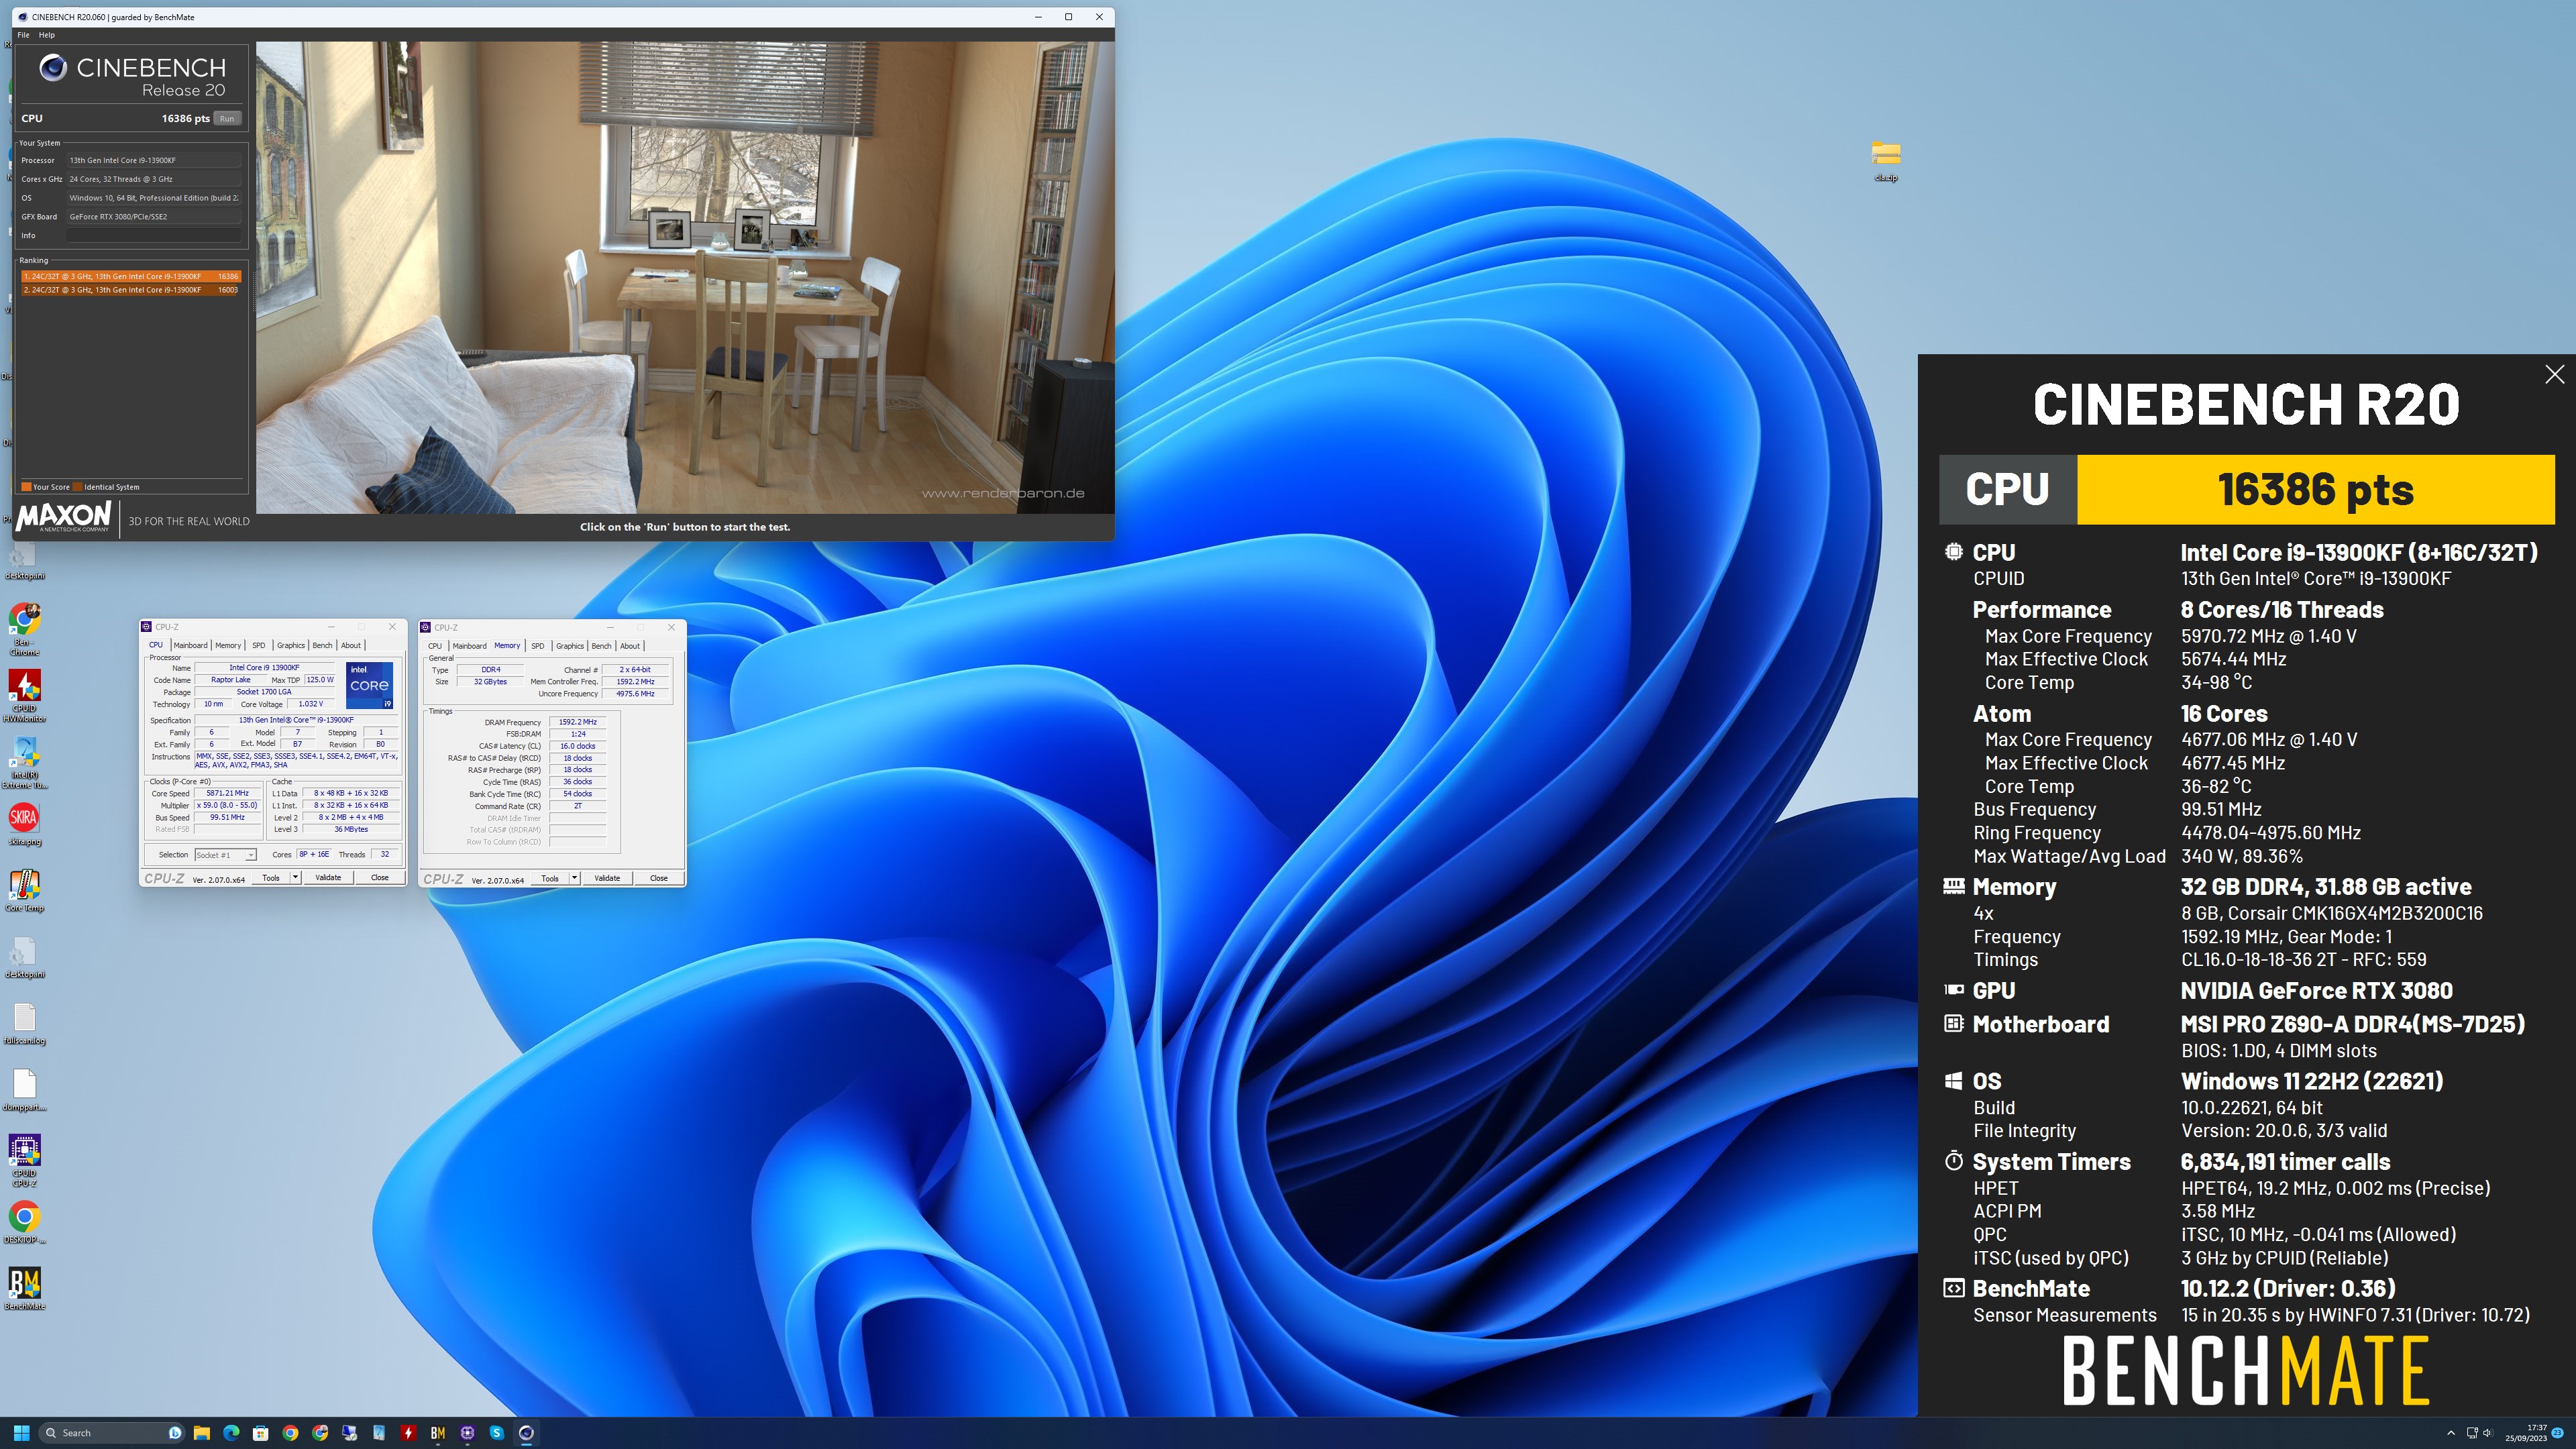
Task: Open Bench tab in right CPU-Z
Action: point(601,646)
